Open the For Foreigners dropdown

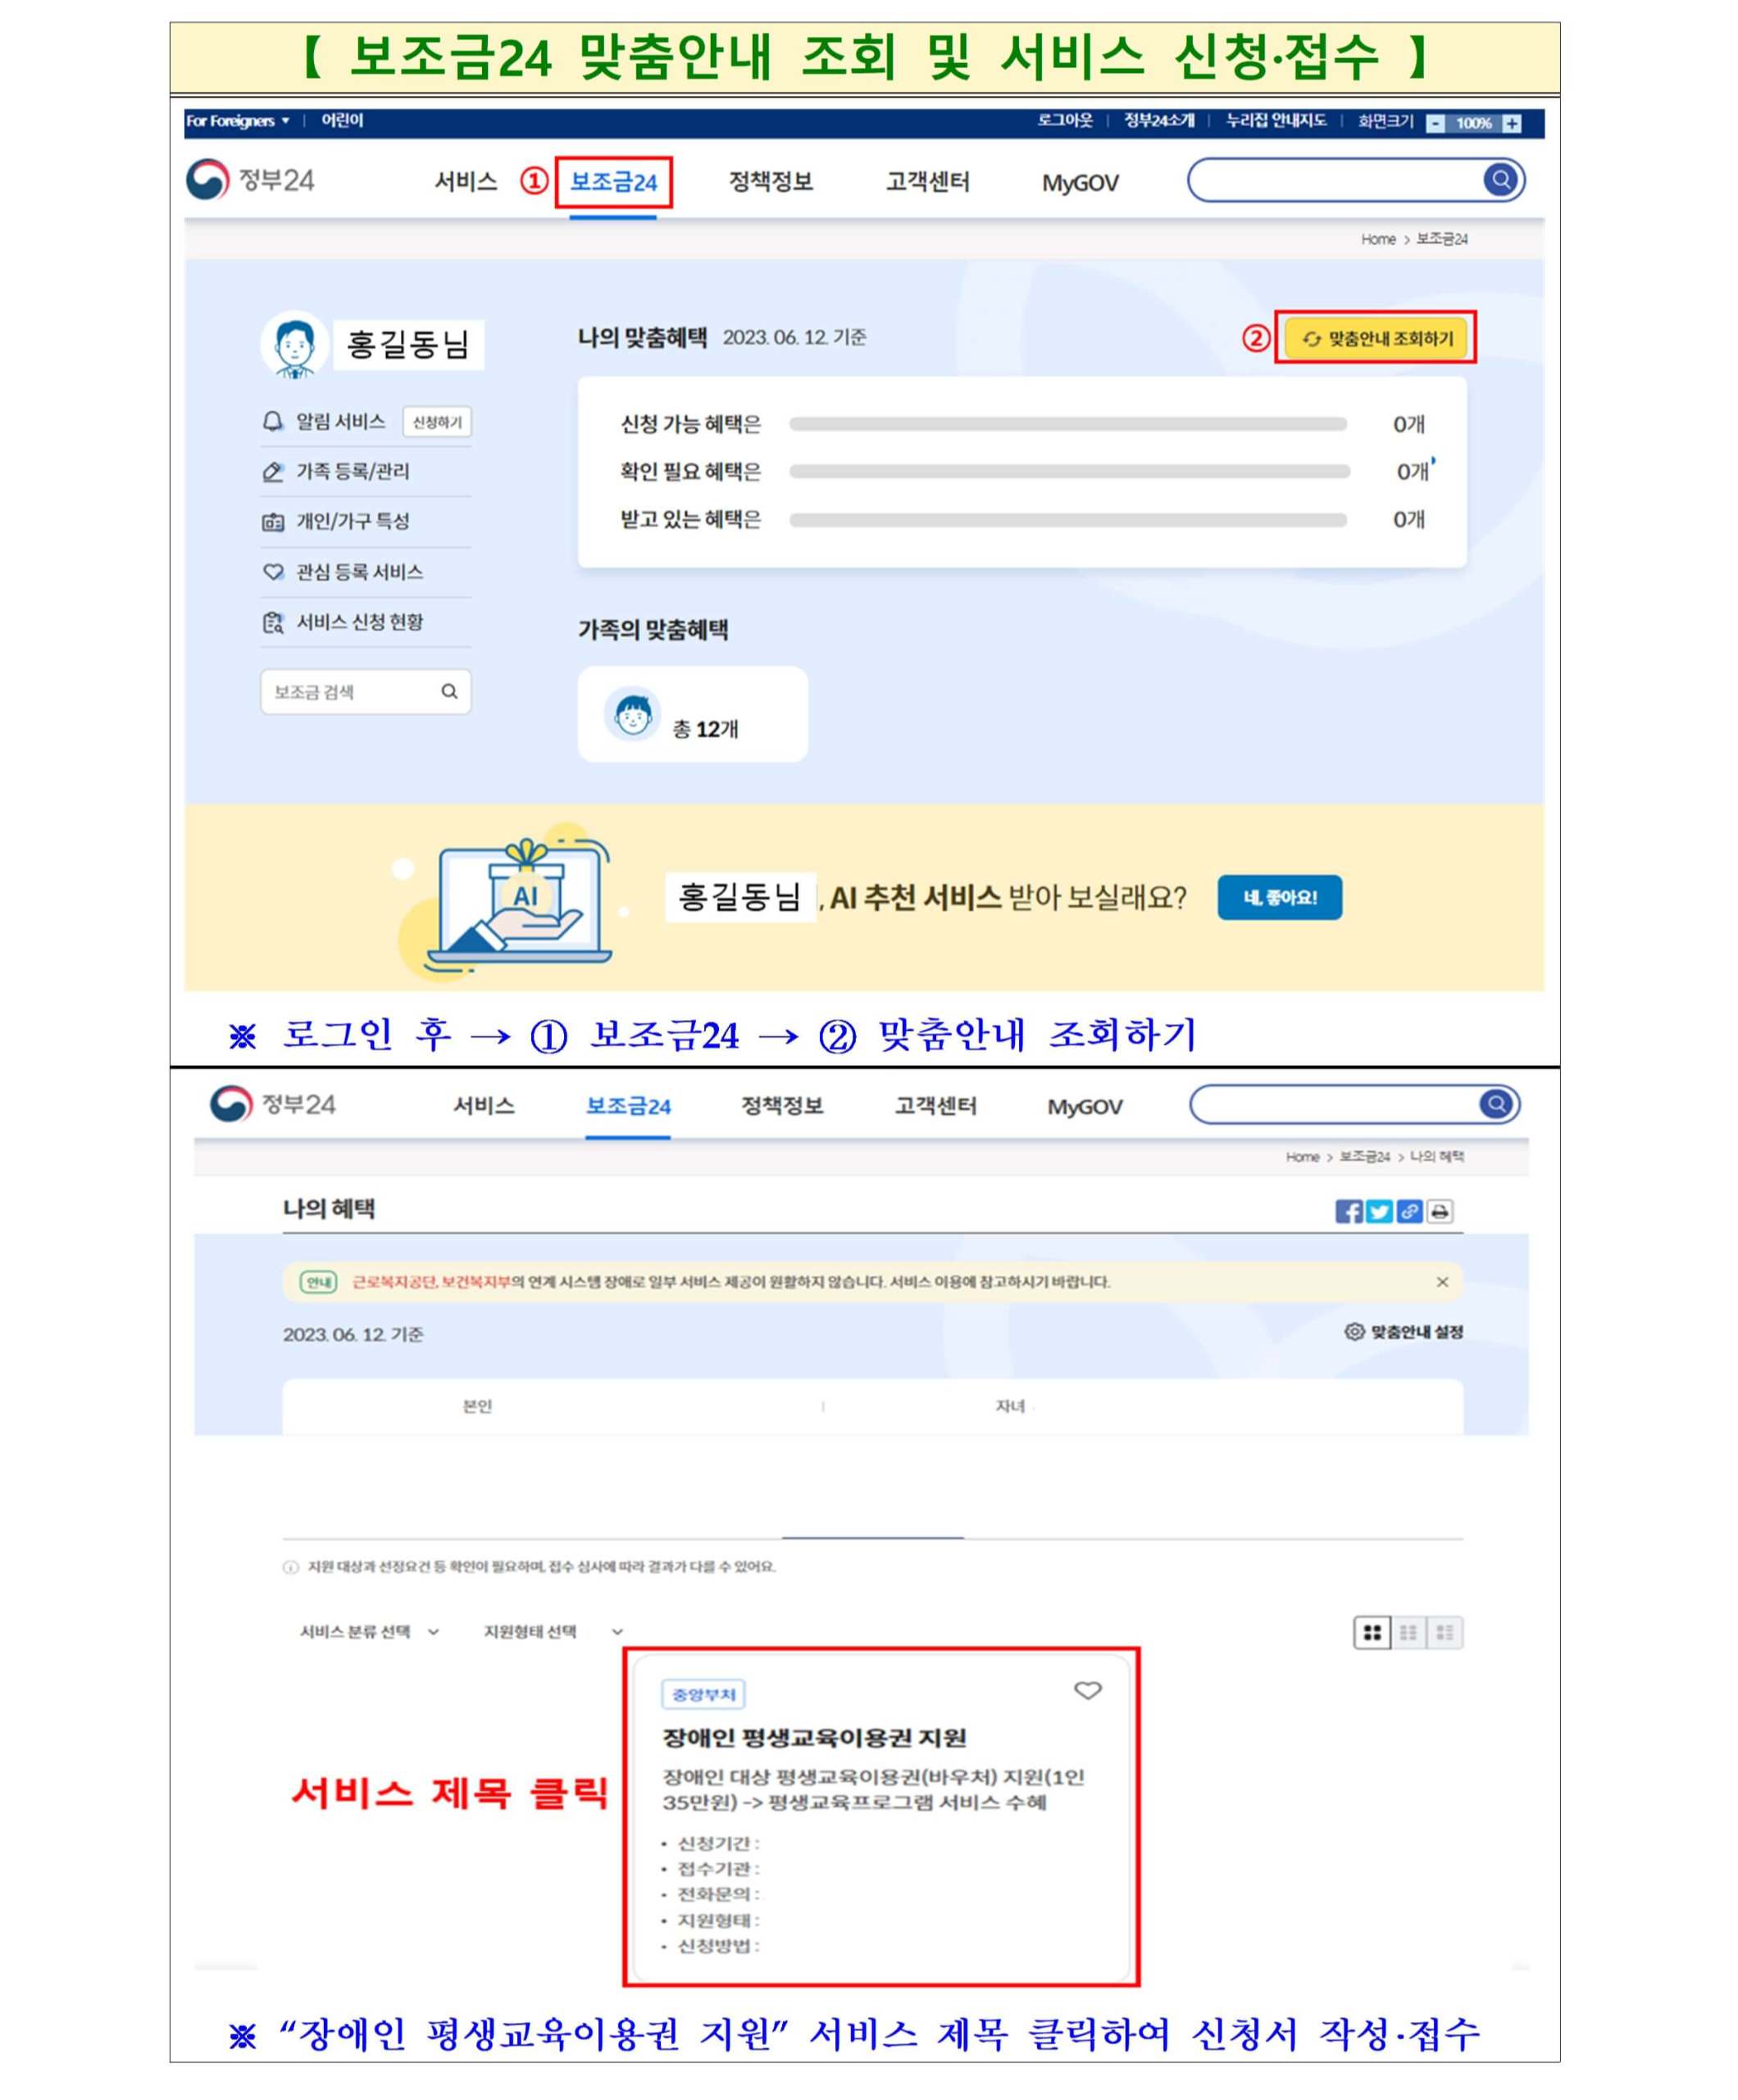(238, 121)
